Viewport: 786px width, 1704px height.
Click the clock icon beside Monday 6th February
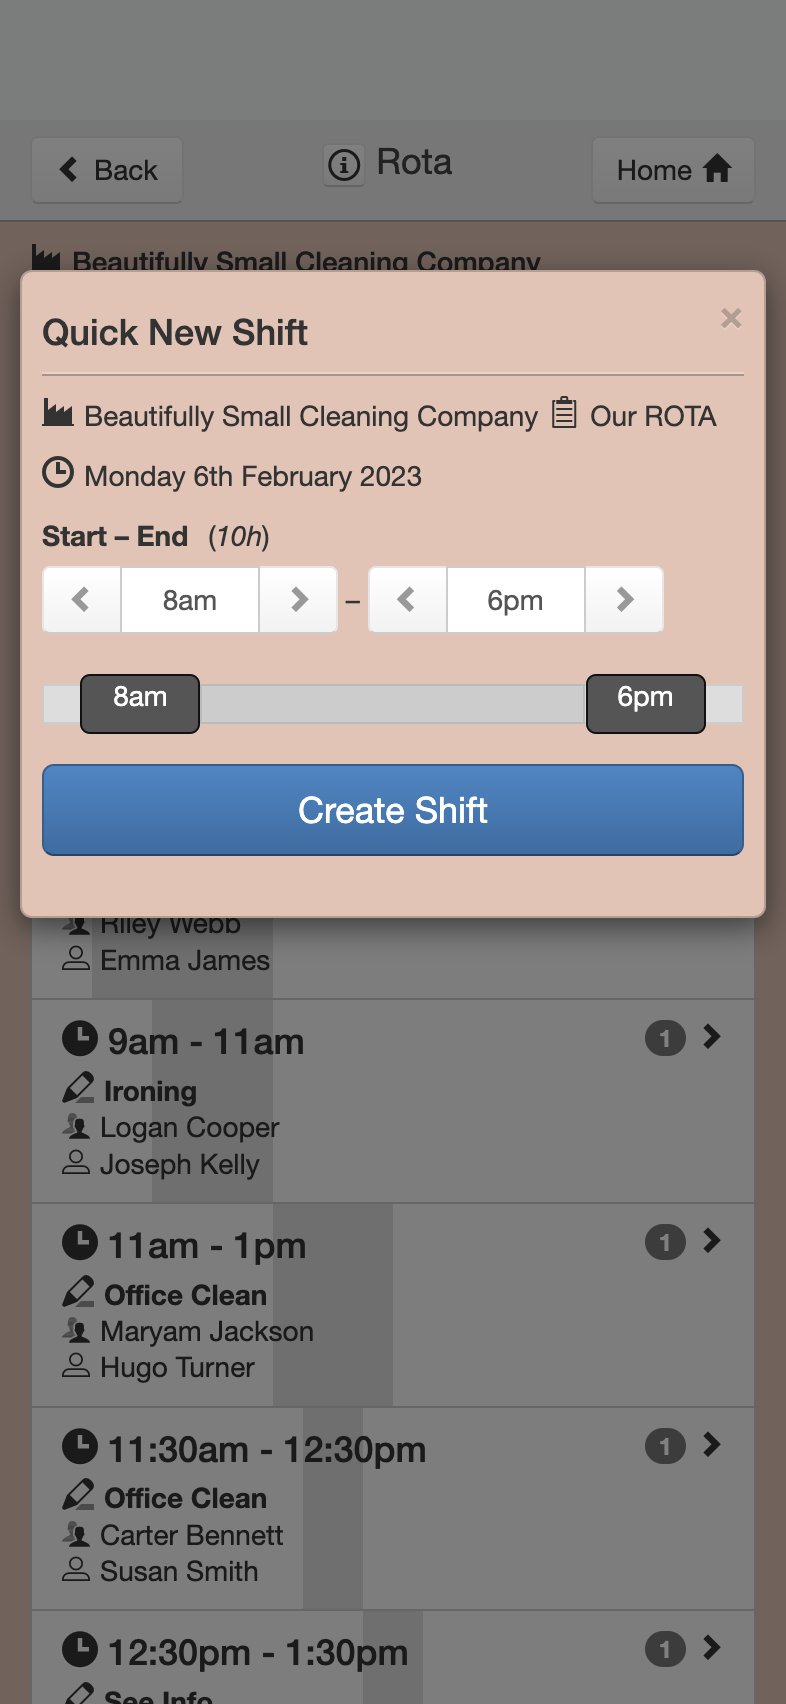click(x=58, y=472)
